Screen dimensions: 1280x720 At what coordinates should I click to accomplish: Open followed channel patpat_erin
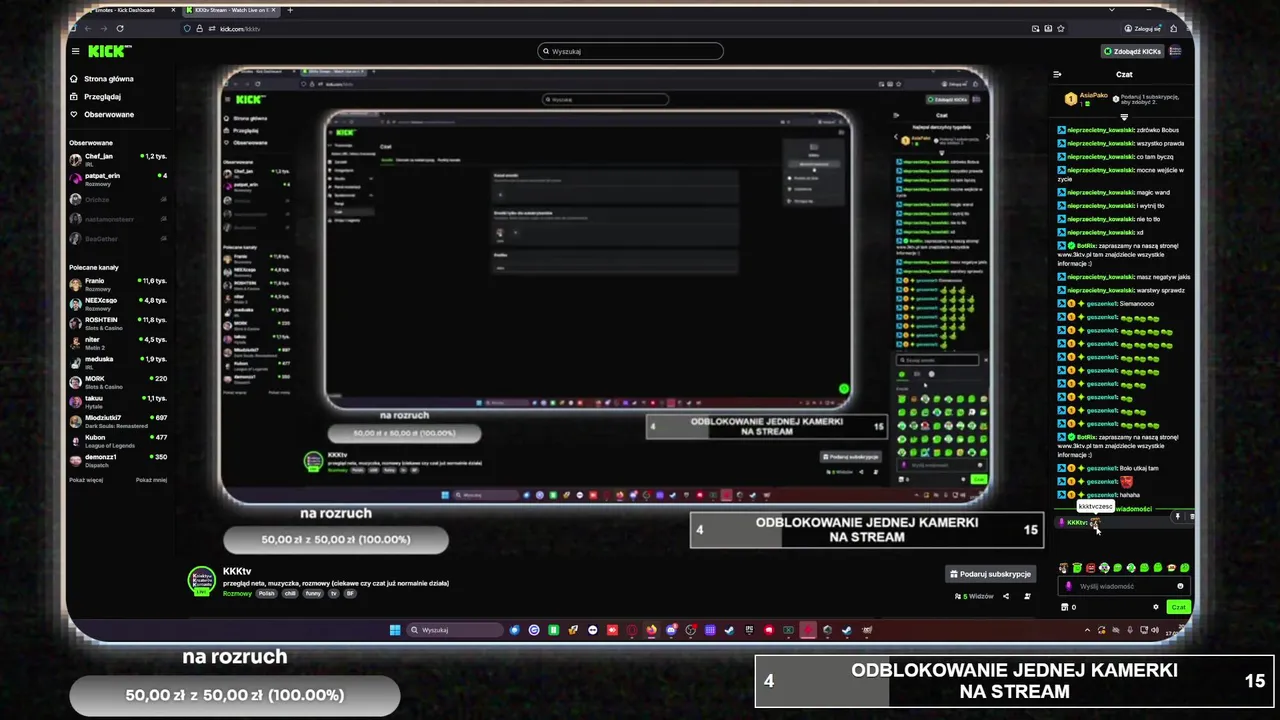click(118, 178)
